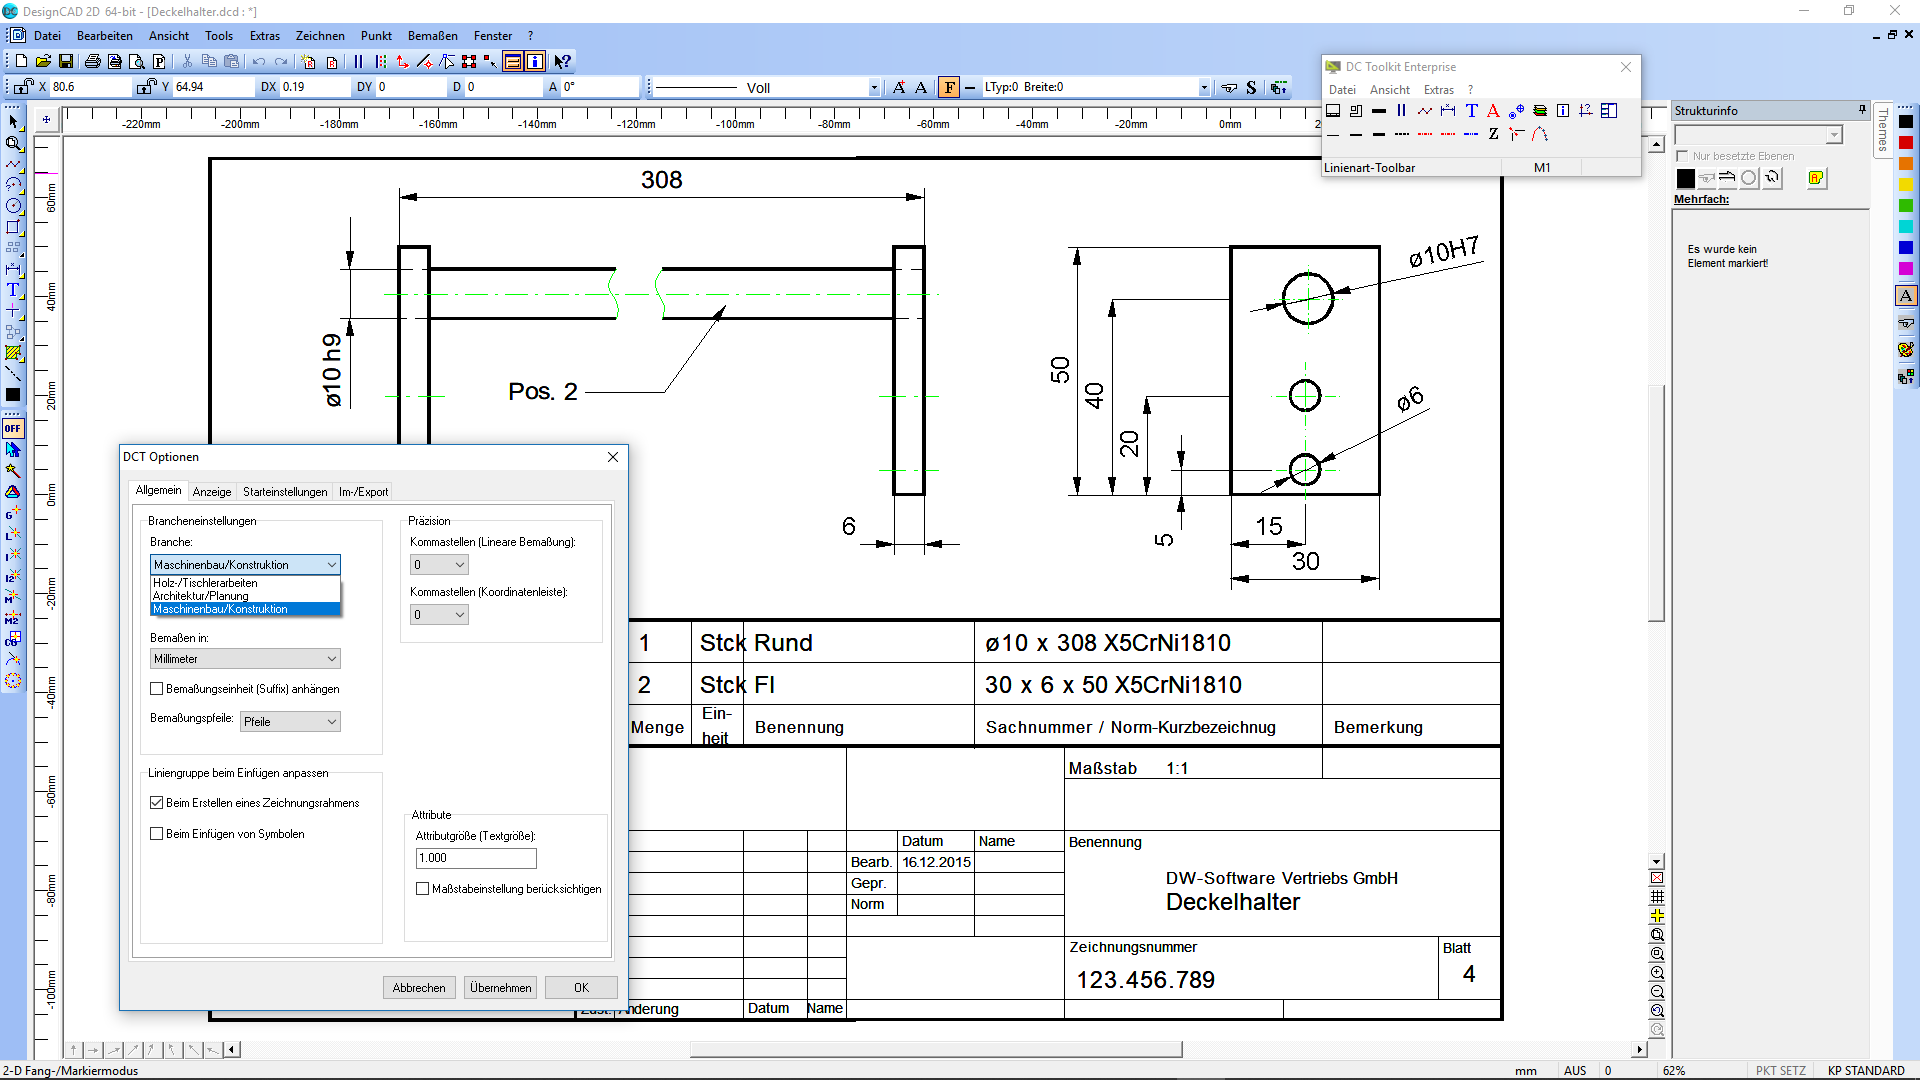Screen dimensions: 1920x1080
Task: Click the 'A' icon in right color strip
Action: click(x=1906, y=296)
